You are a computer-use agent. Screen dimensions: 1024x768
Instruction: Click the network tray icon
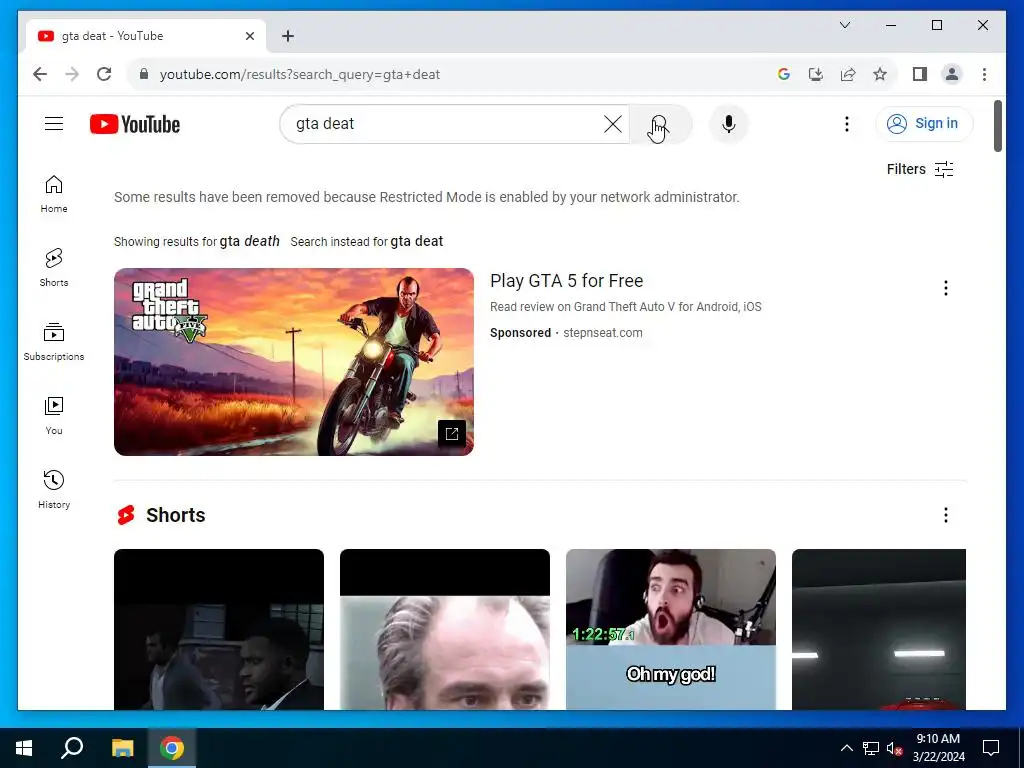tap(871, 748)
